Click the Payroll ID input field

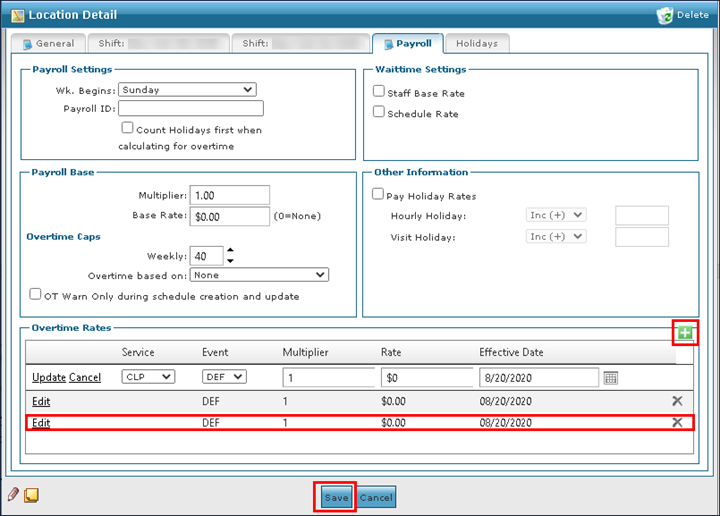190,108
